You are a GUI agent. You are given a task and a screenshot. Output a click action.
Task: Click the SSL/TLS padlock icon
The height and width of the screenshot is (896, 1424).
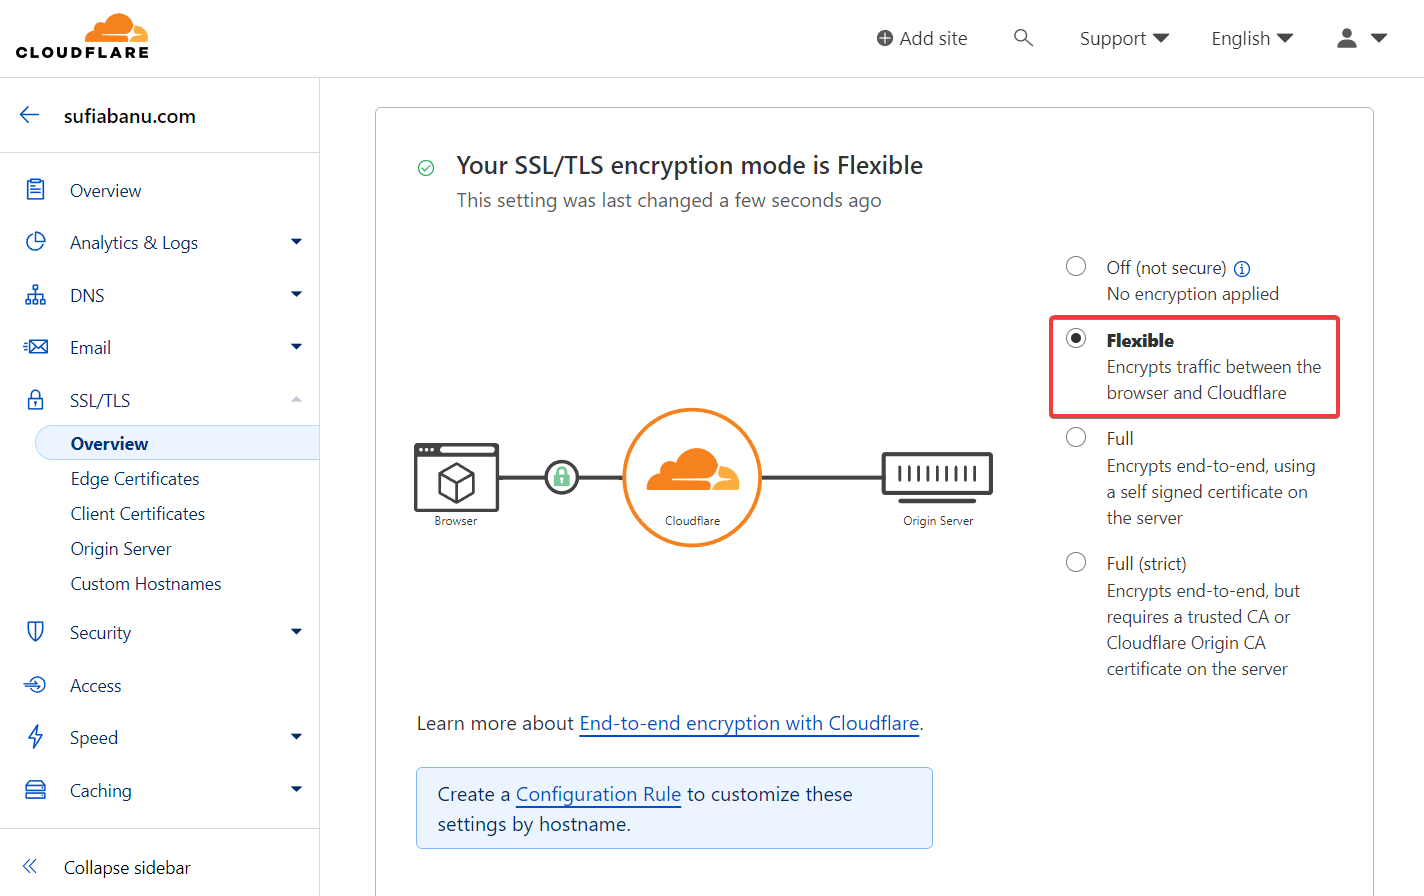(36, 400)
